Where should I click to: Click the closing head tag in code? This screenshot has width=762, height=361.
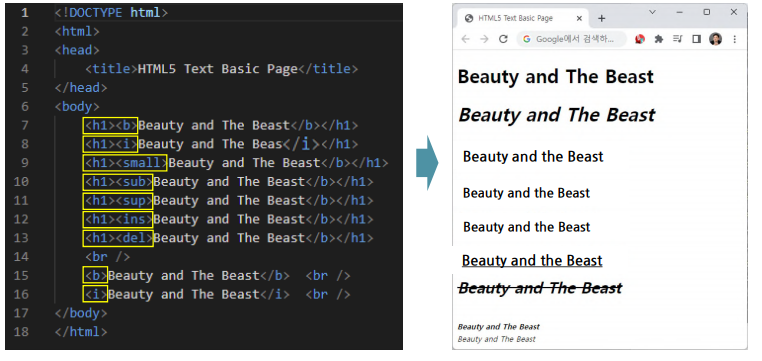point(81,88)
